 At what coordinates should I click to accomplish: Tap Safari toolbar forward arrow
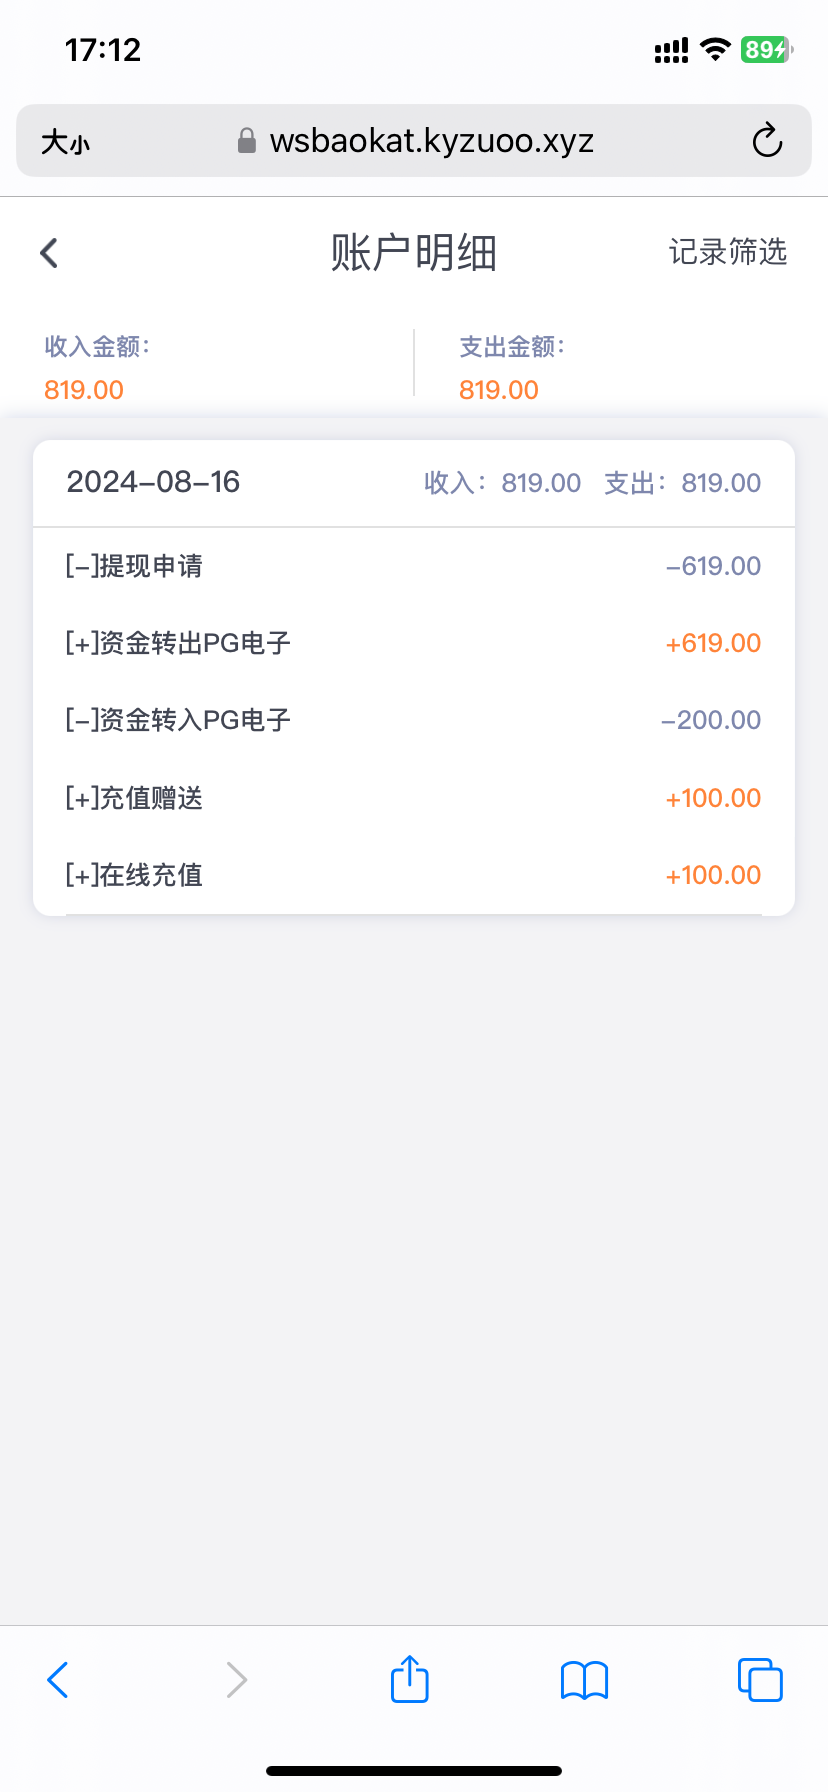tap(236, 1680)
